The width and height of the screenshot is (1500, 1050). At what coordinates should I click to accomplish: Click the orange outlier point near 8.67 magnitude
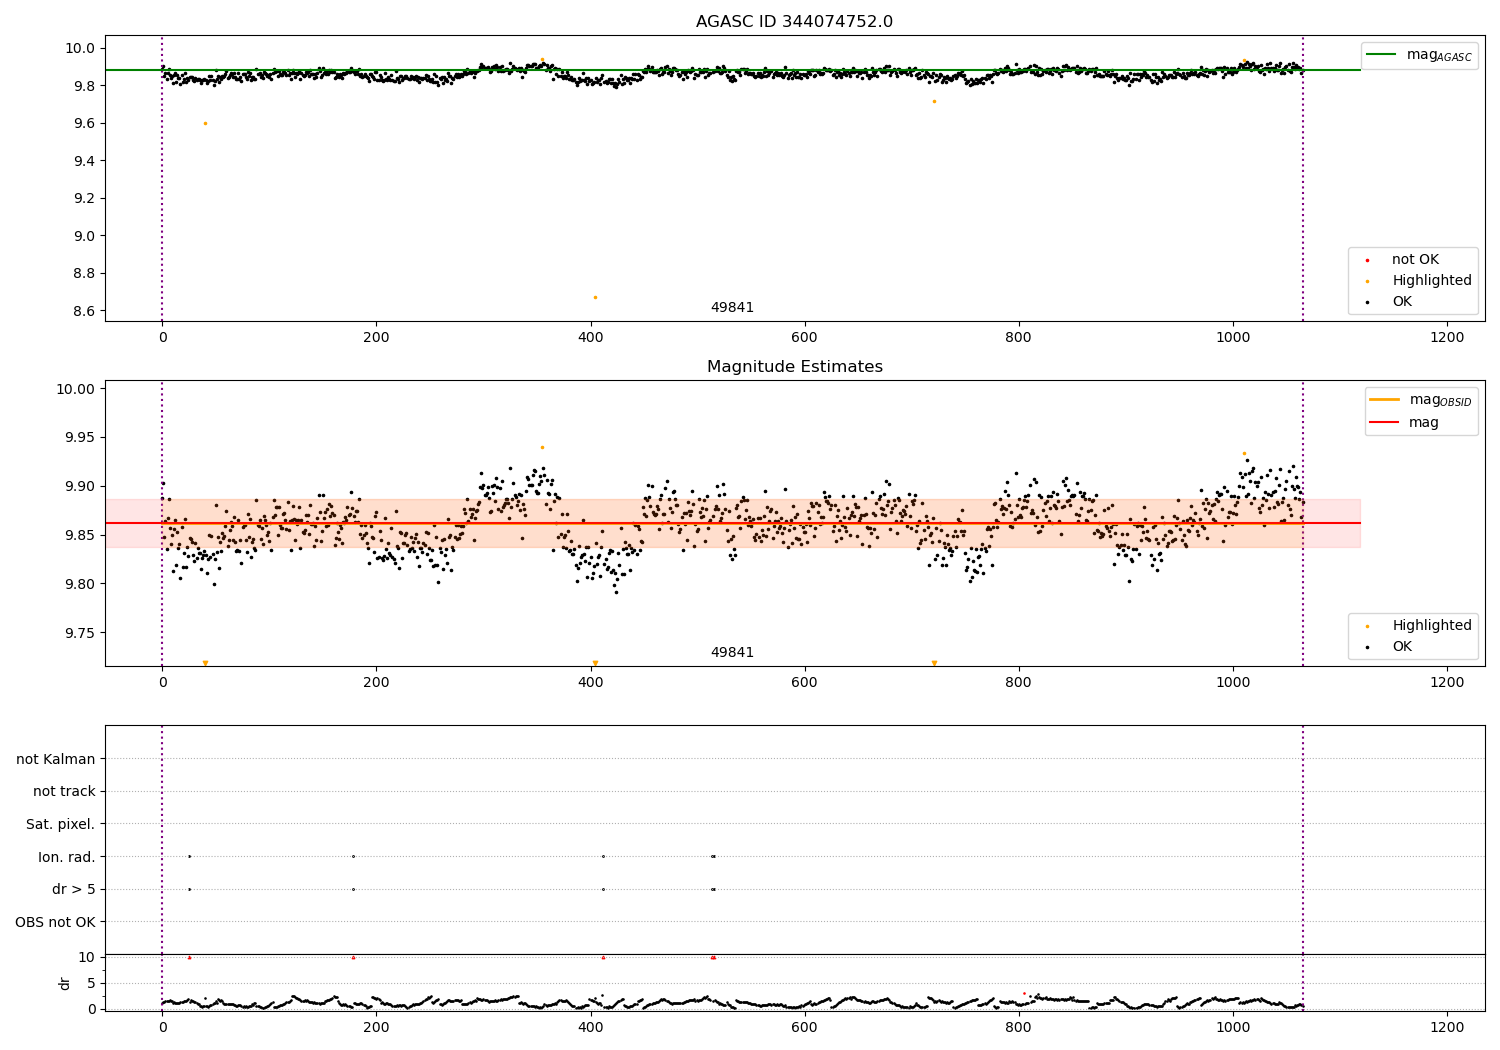tap(595, 297)
